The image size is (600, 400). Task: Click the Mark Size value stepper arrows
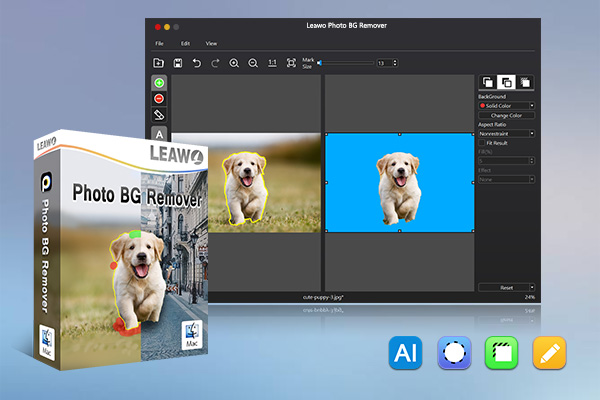[x=395, y=63]
